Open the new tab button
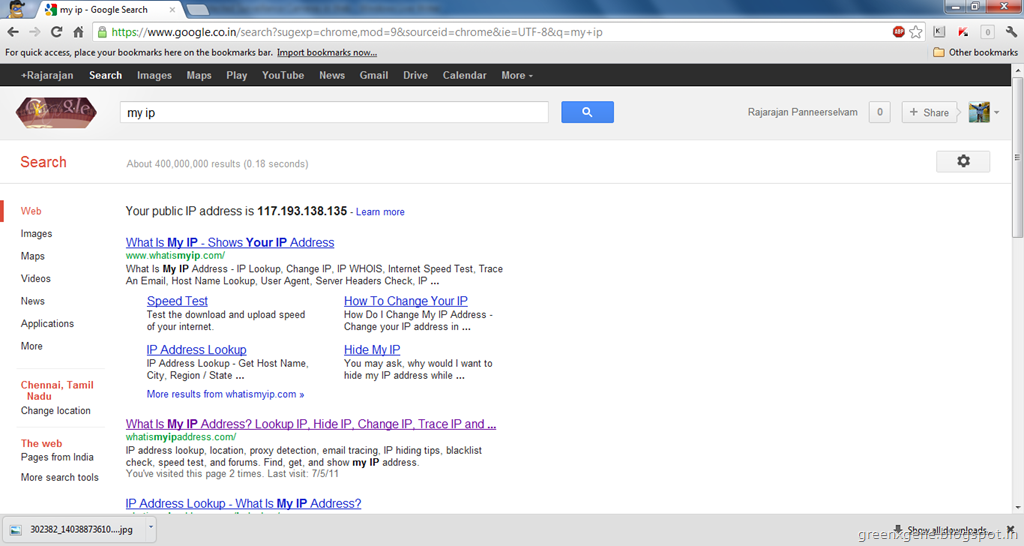Screen dimensions: 1024x546 coord(197,10)
